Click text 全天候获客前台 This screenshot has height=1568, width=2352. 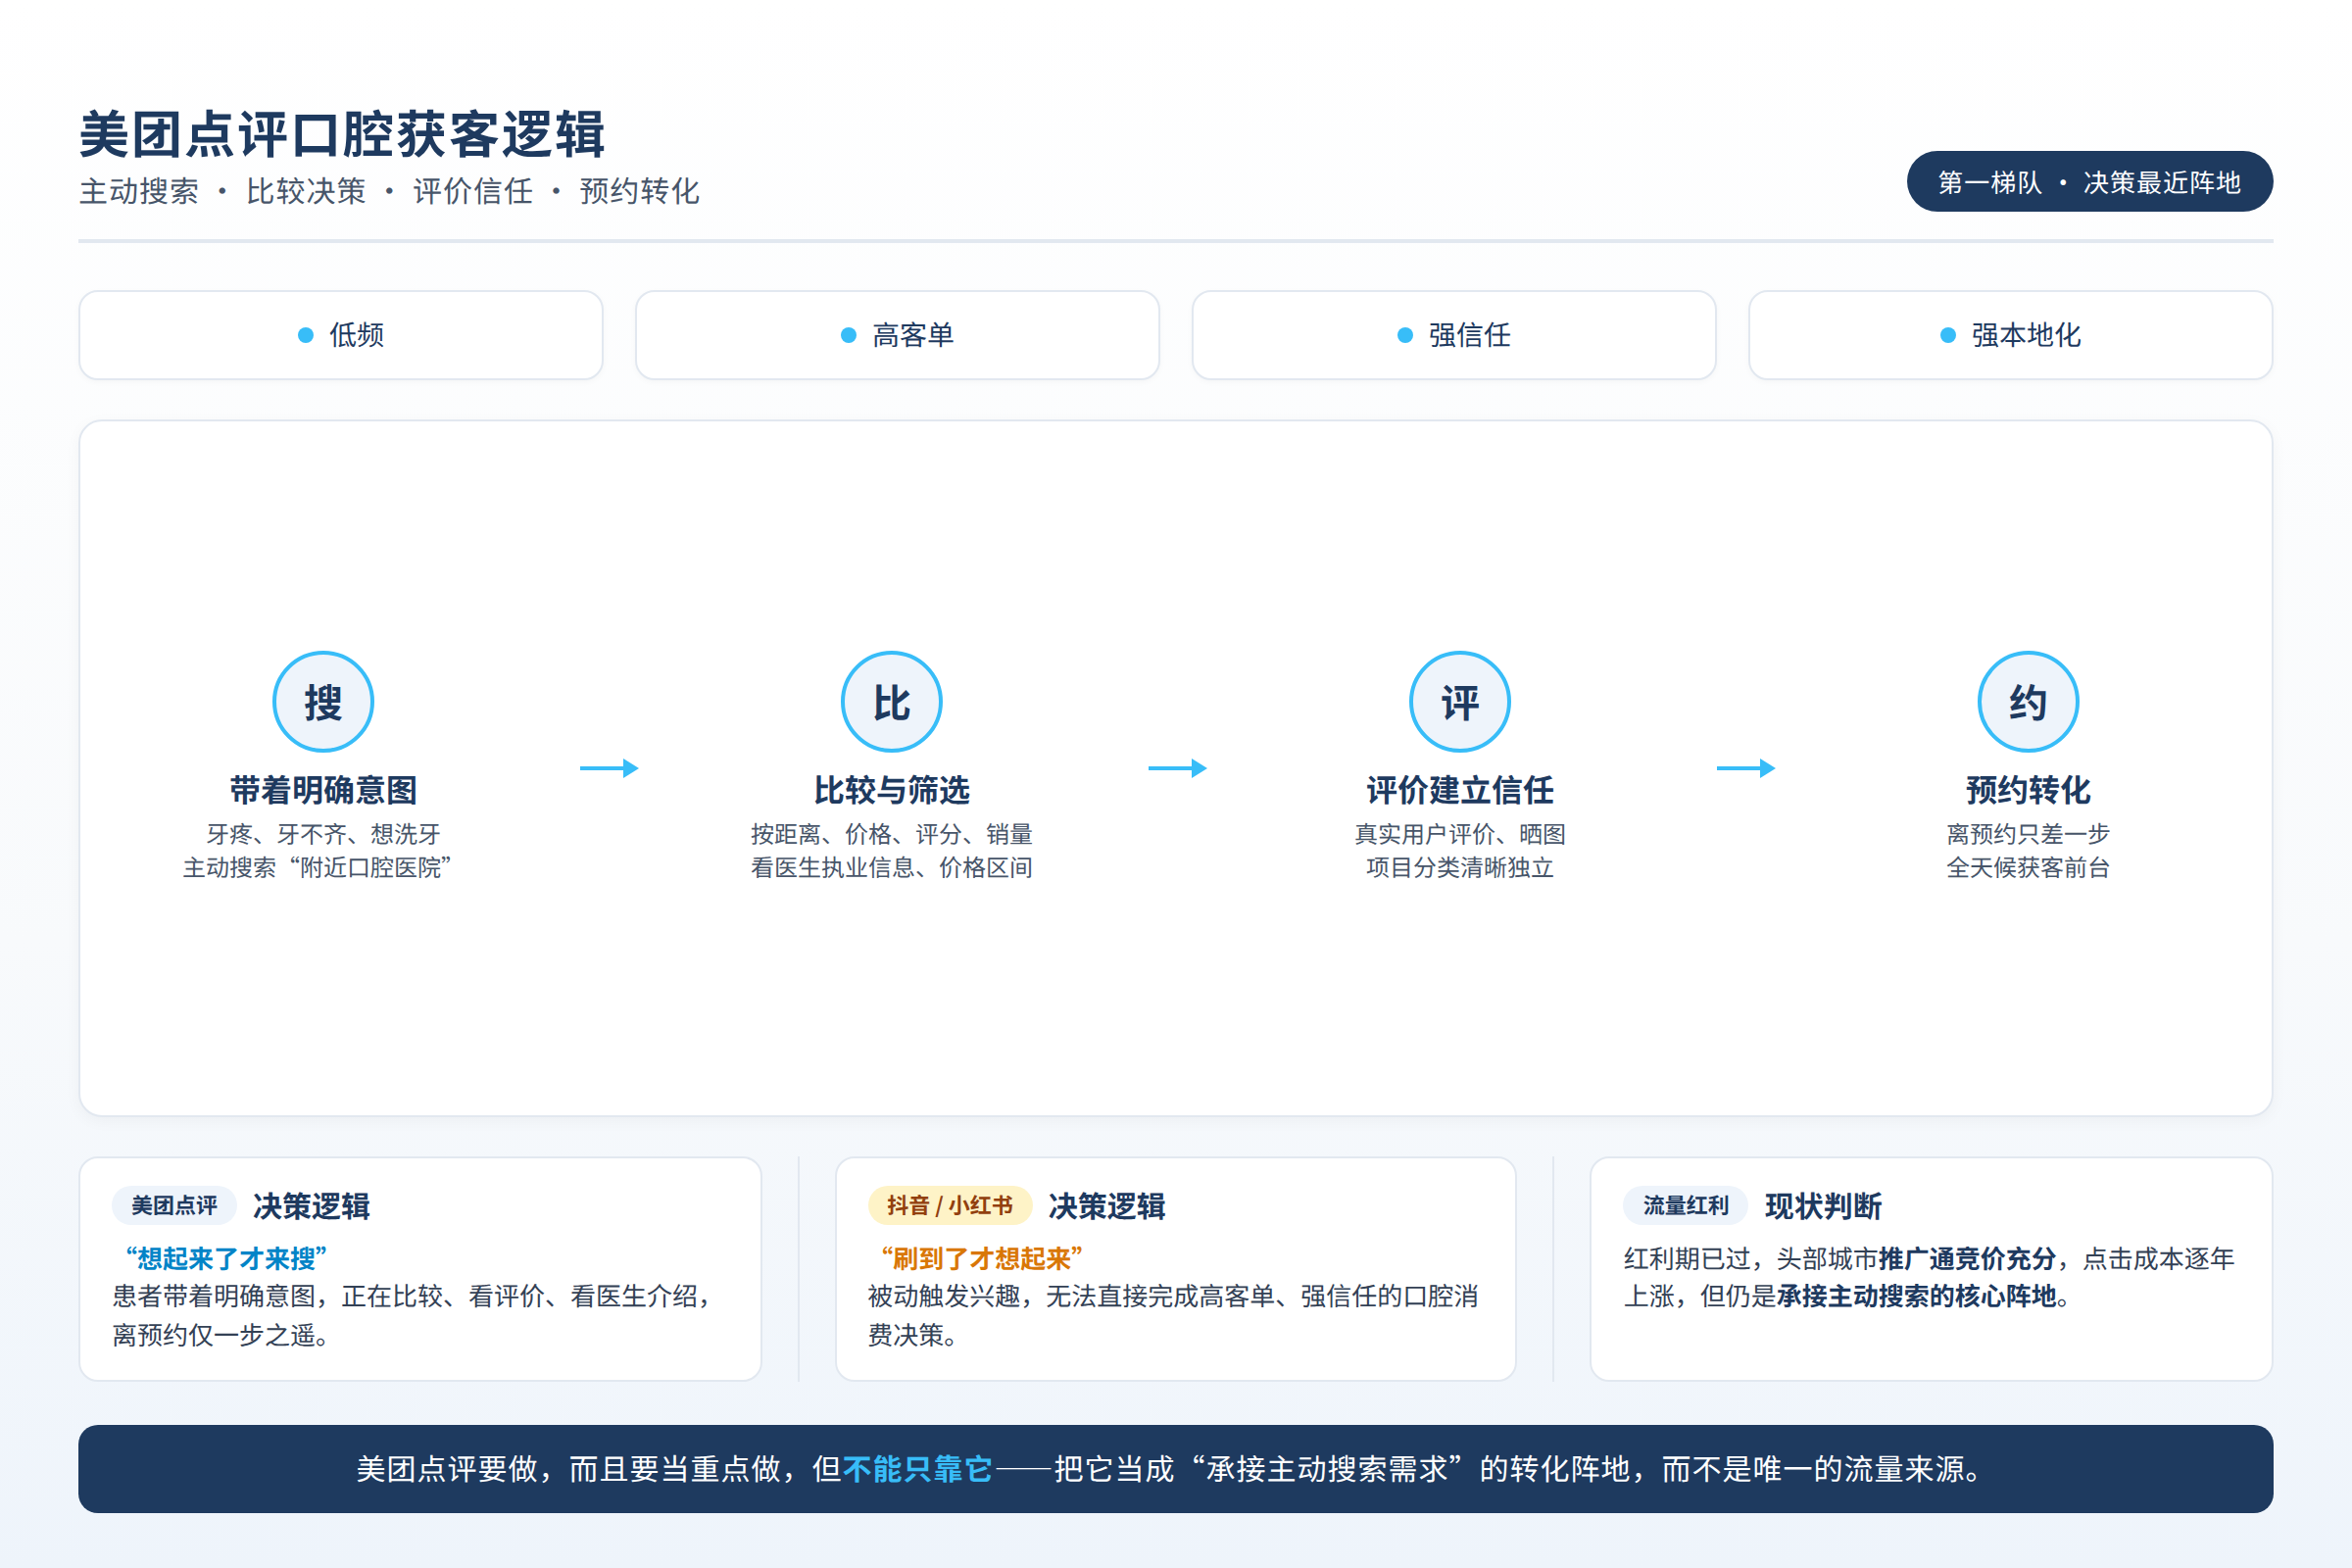(2028, 867)
